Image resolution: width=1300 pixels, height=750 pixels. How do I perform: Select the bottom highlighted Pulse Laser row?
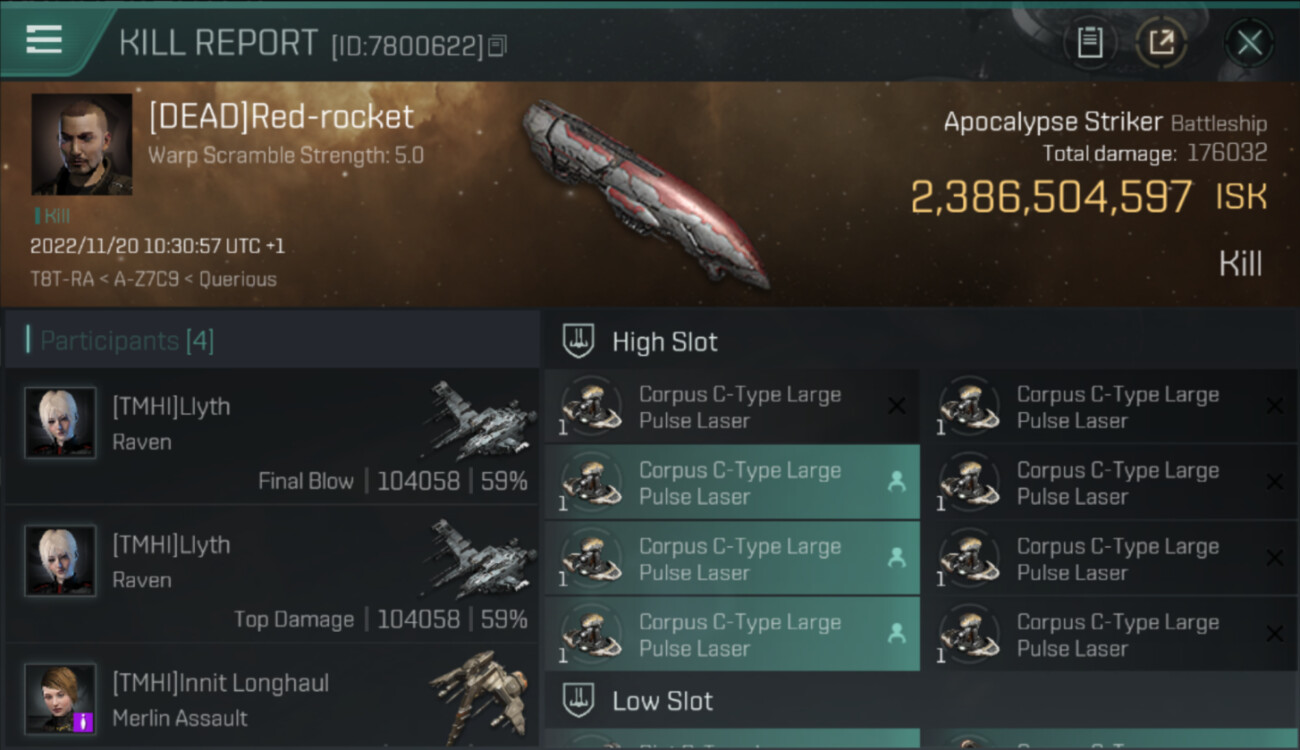tap(732, 634)
